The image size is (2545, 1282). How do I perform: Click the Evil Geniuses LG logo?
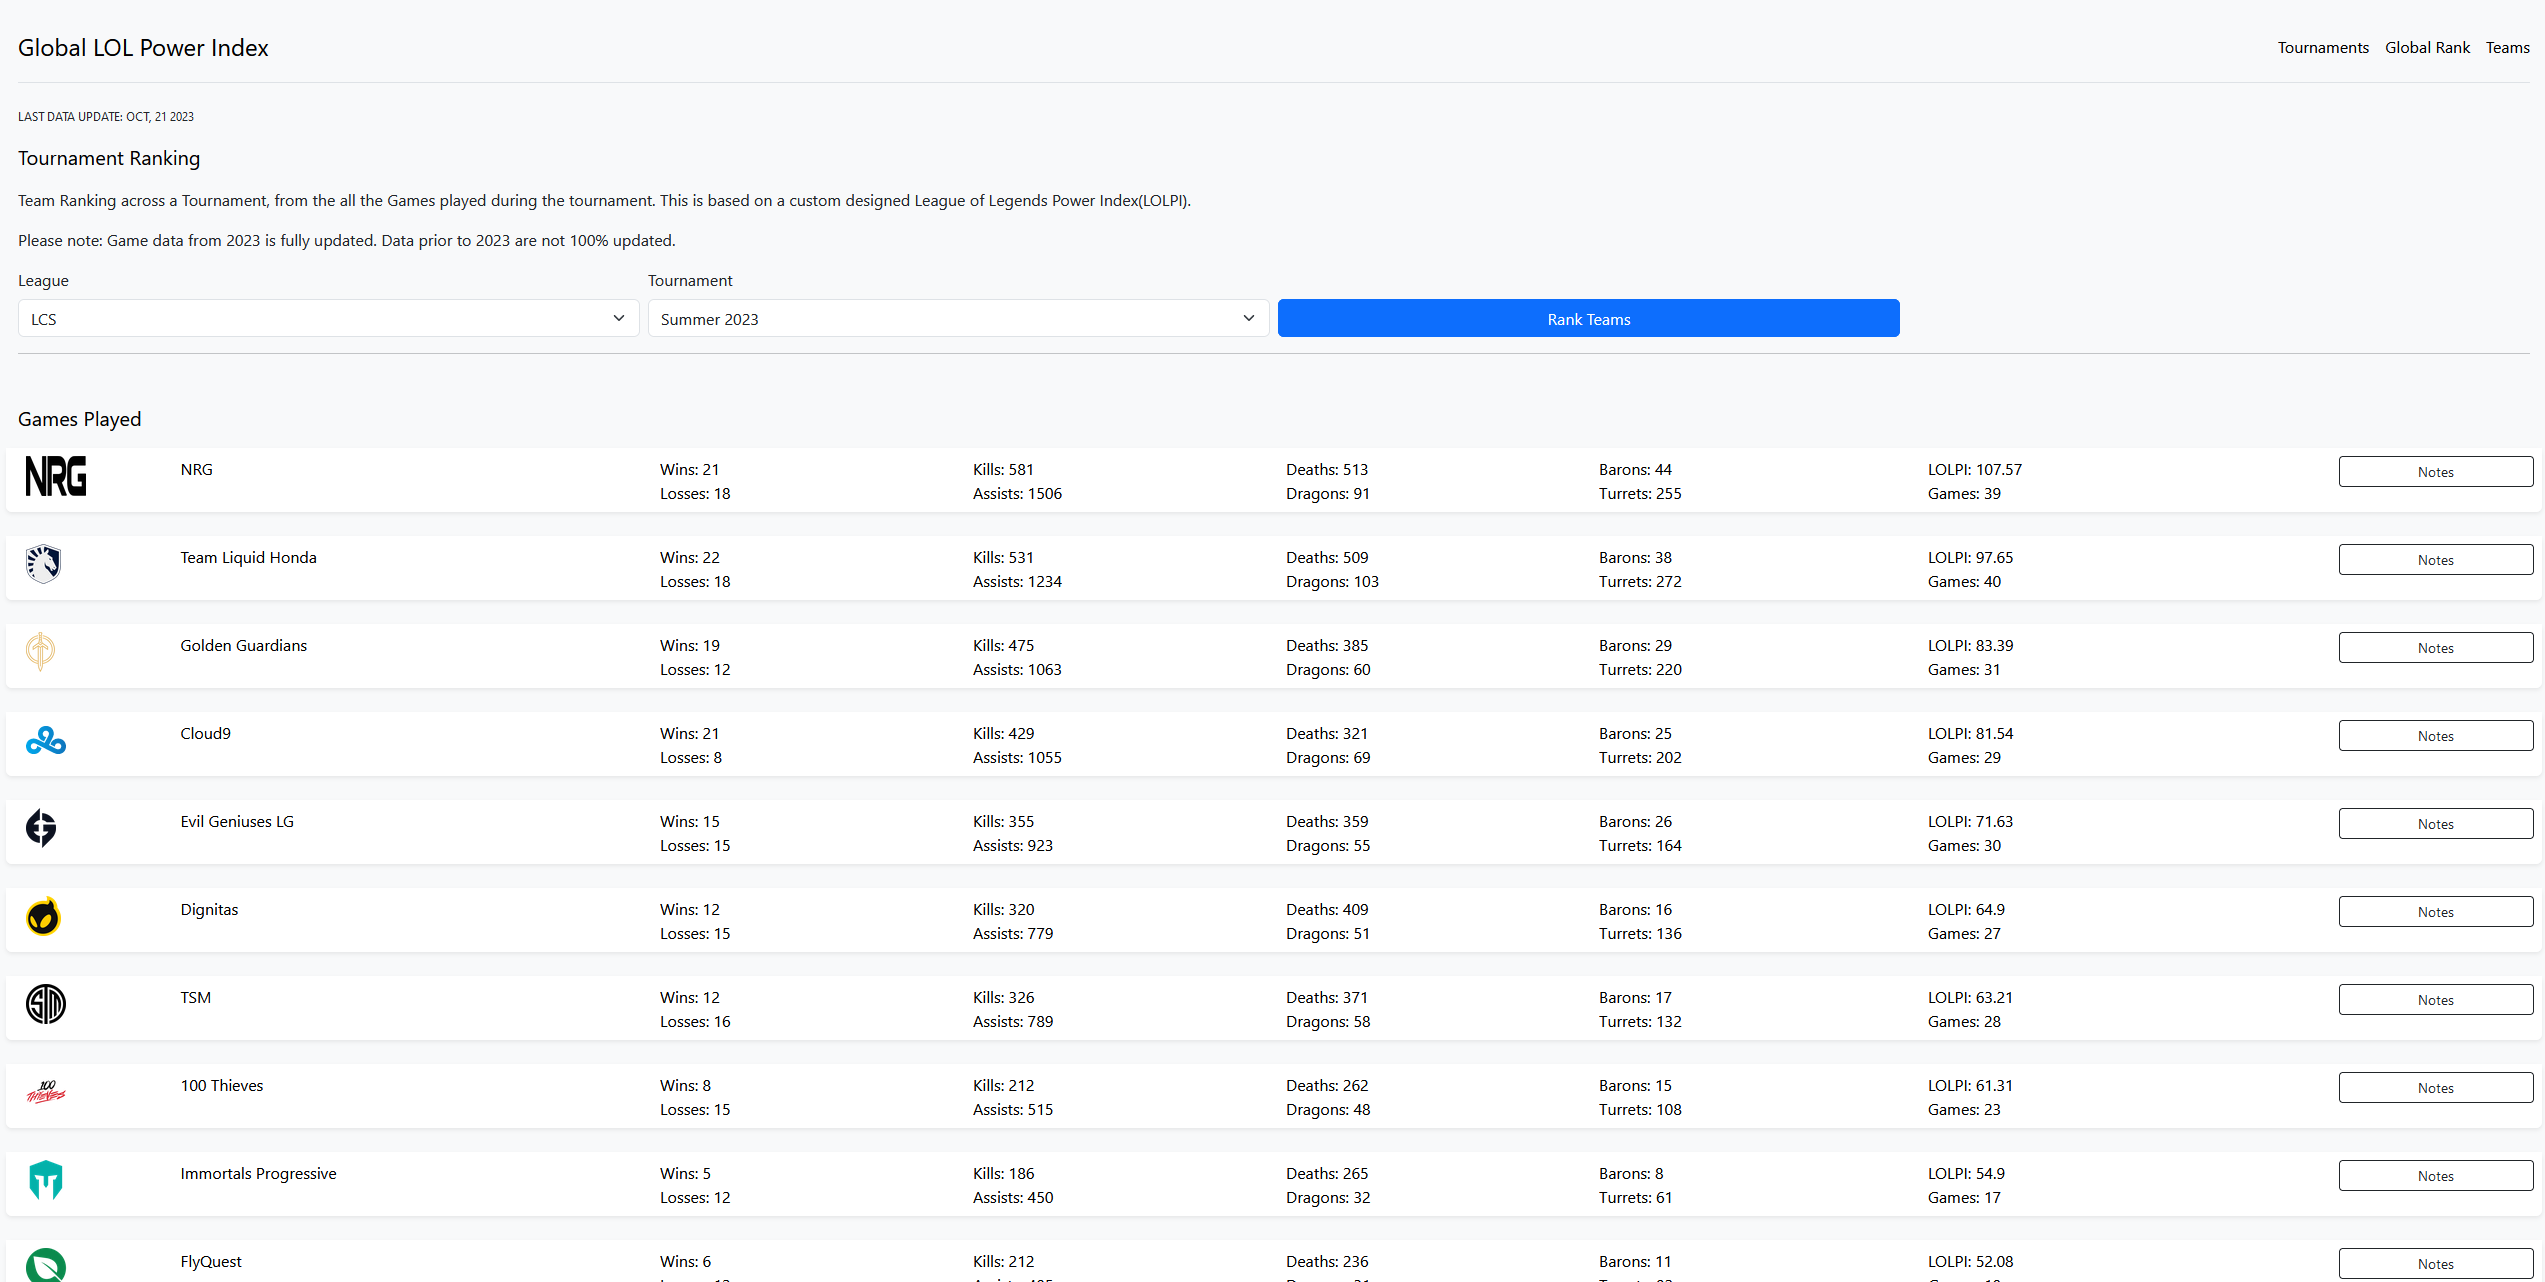pyautogui.click(x=41, y=828)
